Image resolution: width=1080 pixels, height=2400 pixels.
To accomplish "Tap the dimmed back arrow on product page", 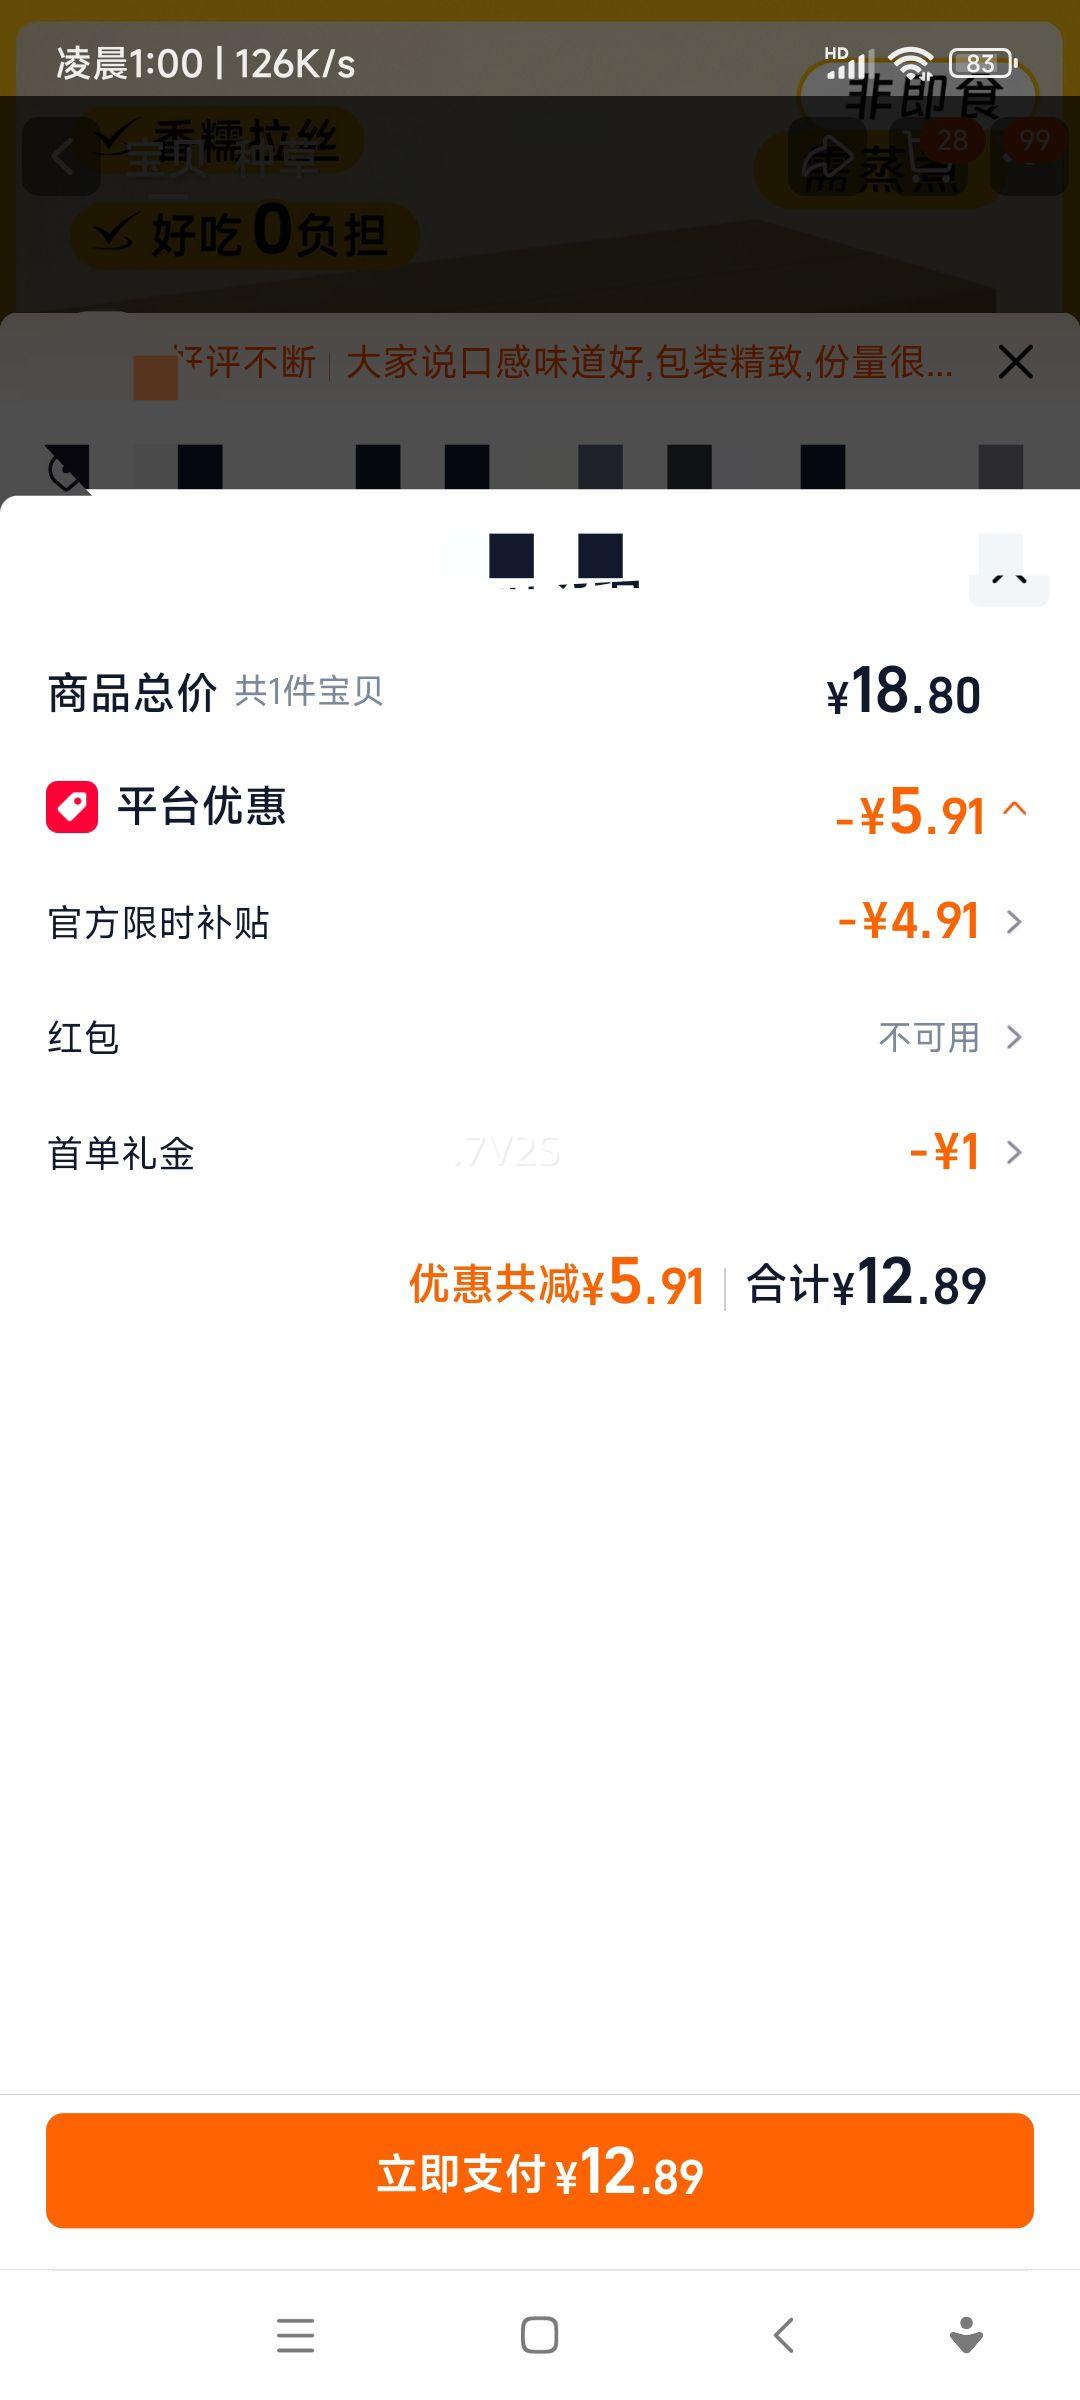I will tap(62, 157).
